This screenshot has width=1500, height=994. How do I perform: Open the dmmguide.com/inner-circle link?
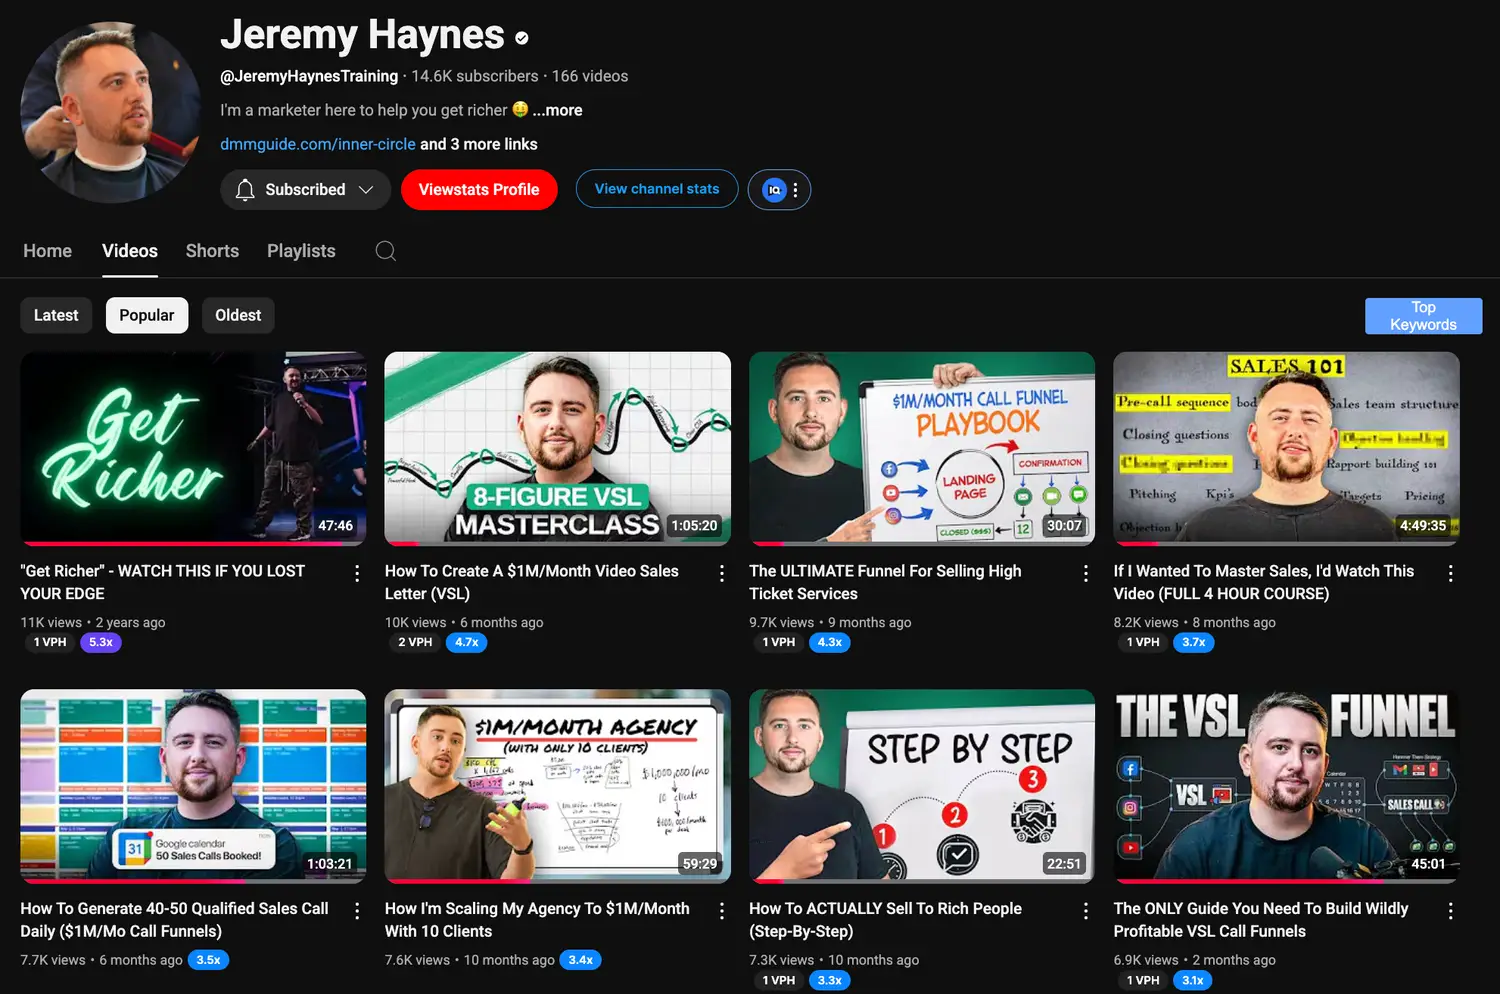pos(317,144)
